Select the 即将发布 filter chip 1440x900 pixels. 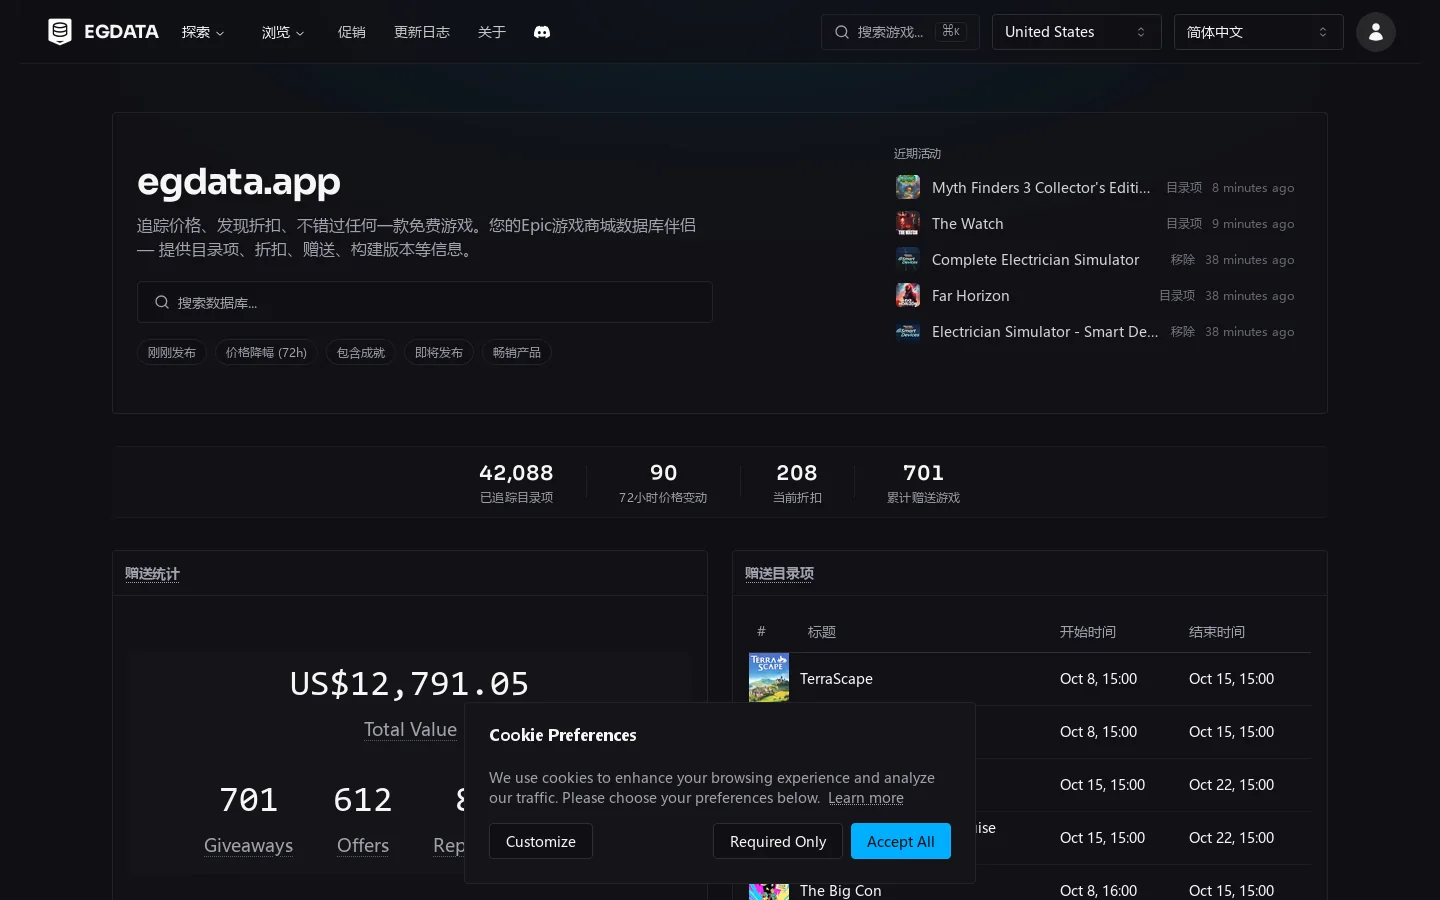pyautogui.click(x=439, y=352)
